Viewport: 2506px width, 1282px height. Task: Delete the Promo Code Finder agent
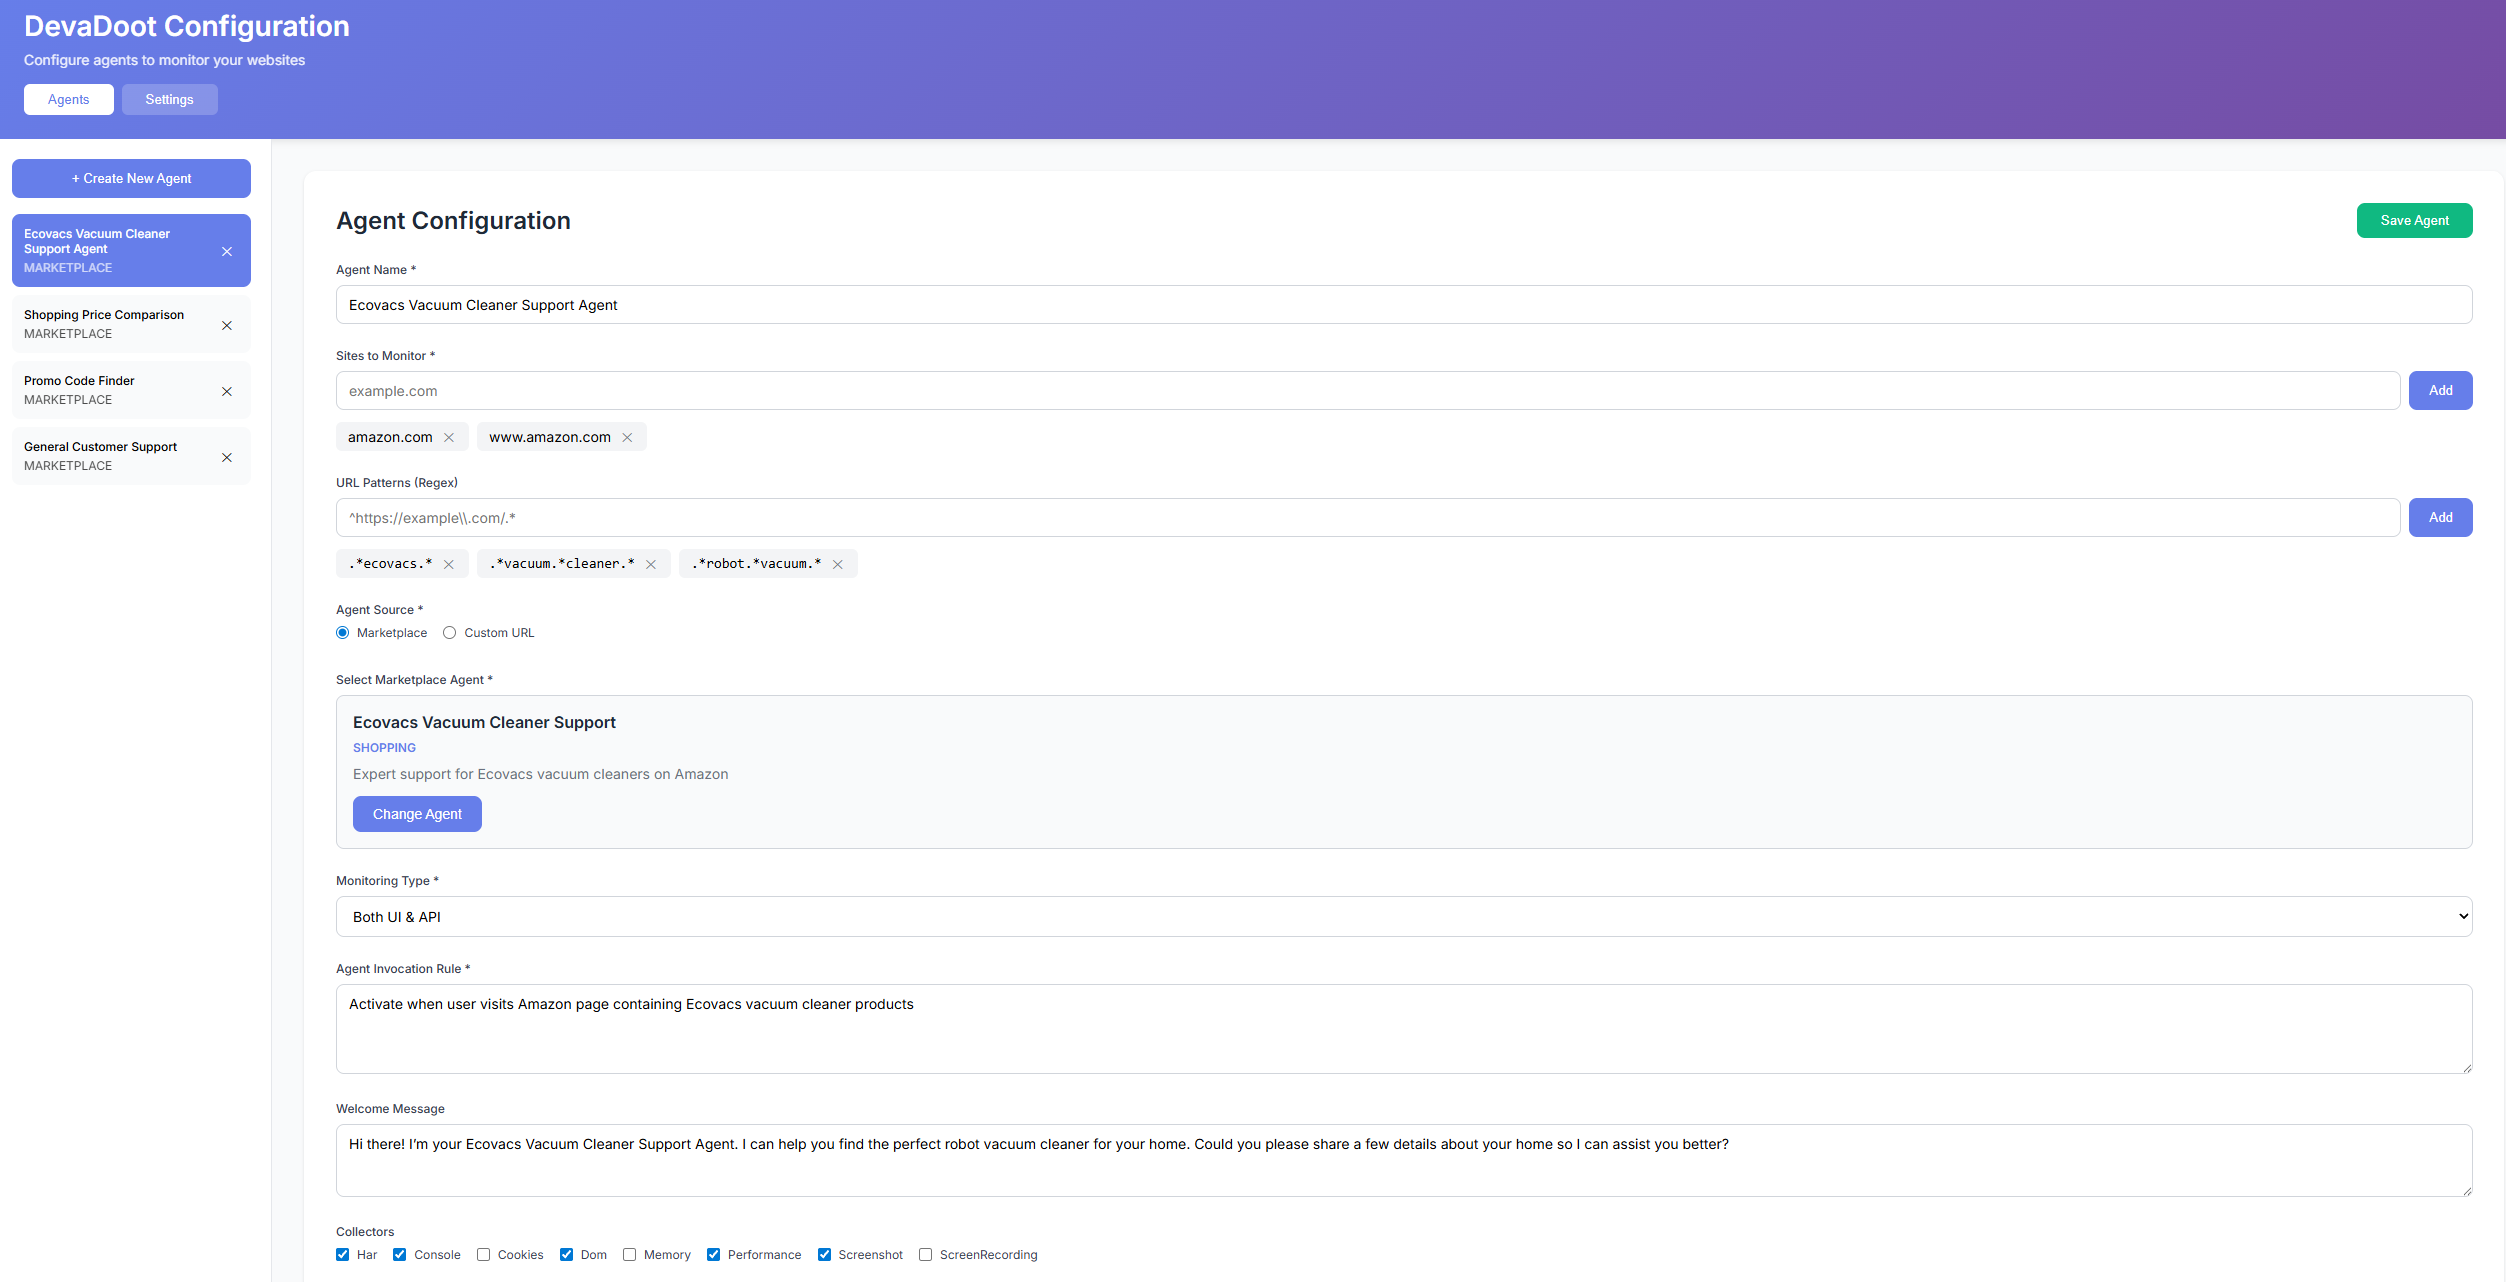click(227, 391)
